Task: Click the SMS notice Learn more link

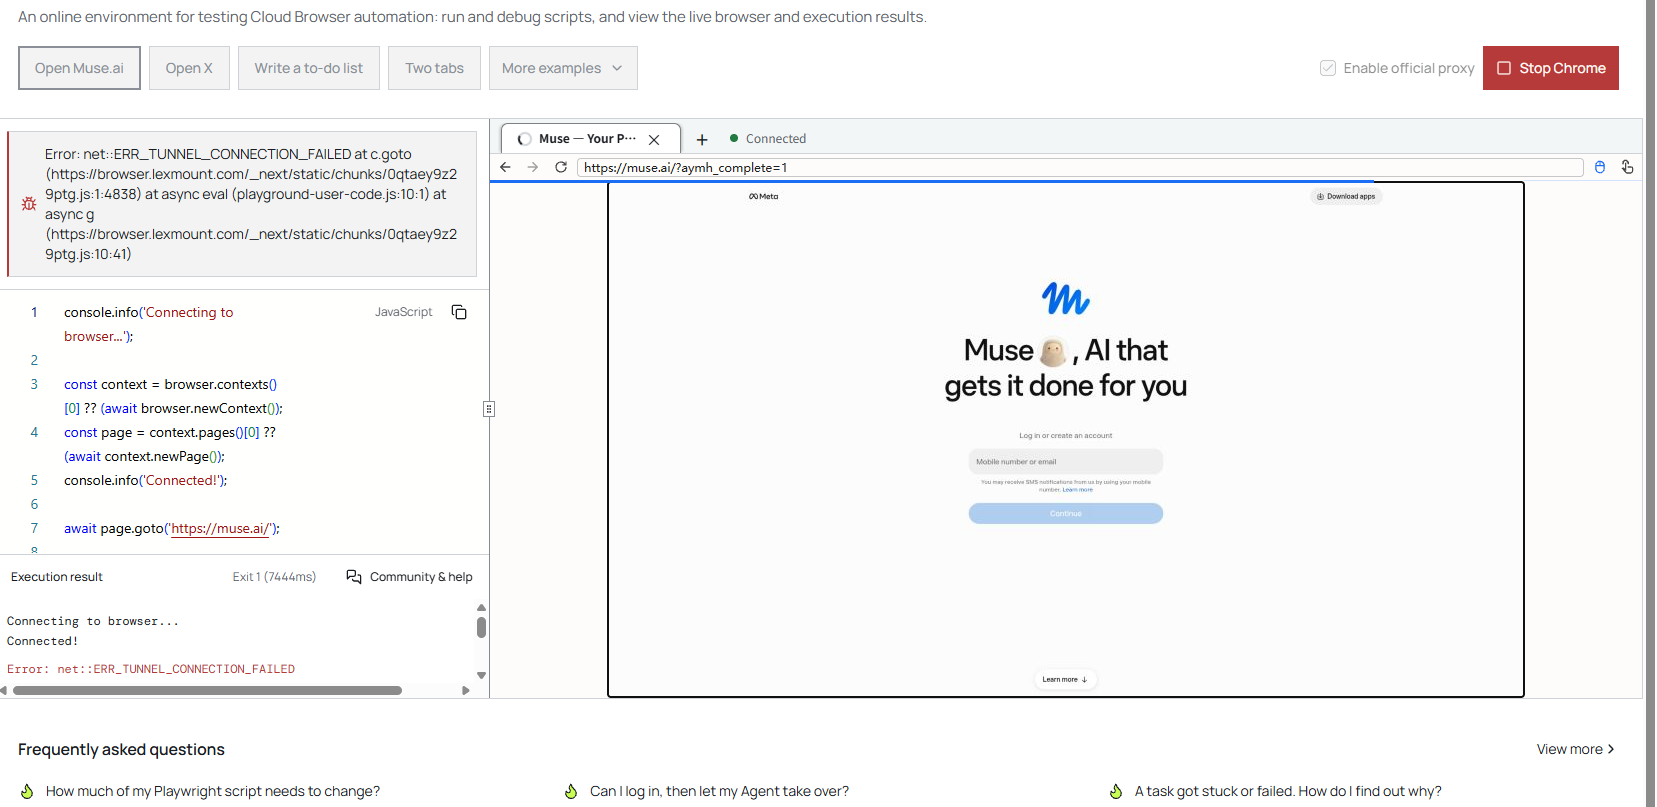Action: pyautogui.click(x=1078, y=490)
